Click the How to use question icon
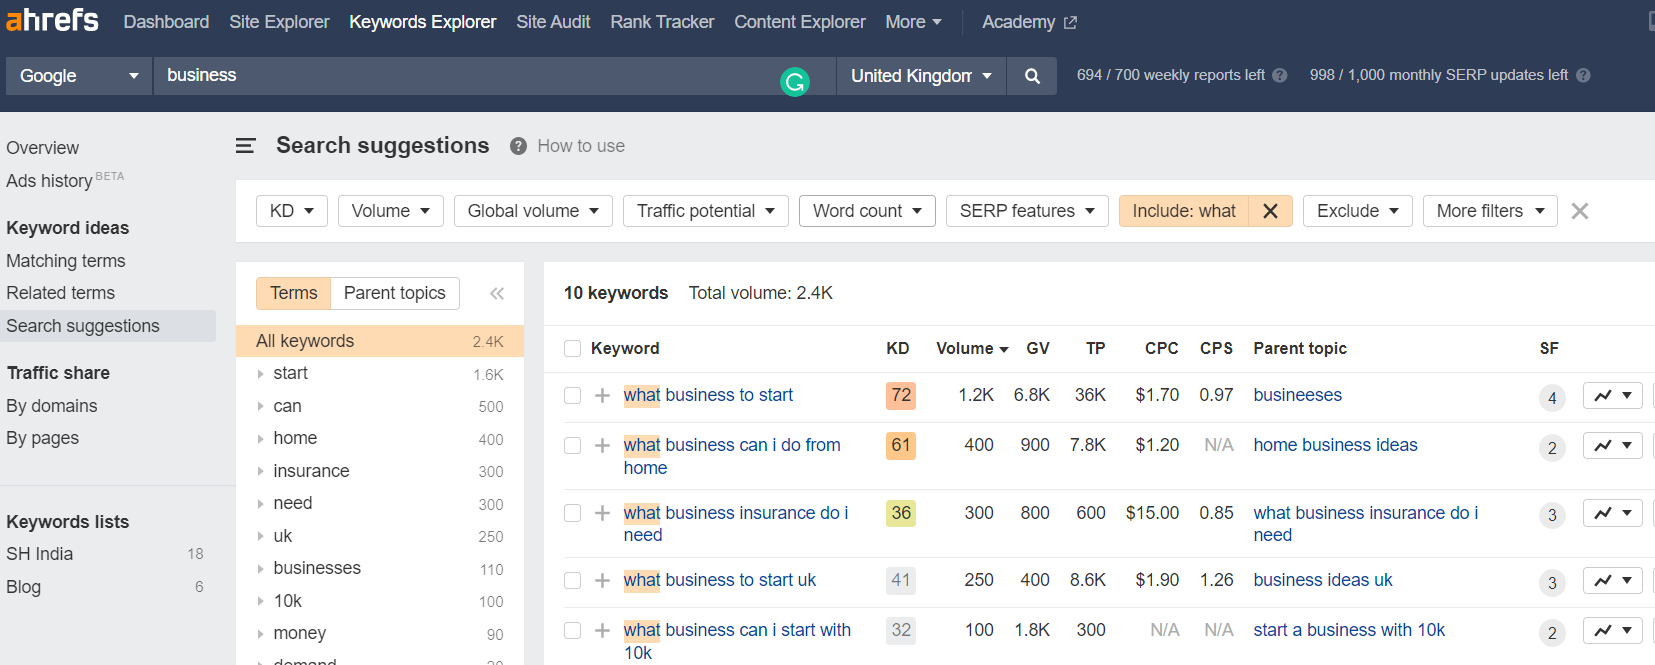Image resolution: width=1655 pixels, height=665 pixels. [518, 146]
